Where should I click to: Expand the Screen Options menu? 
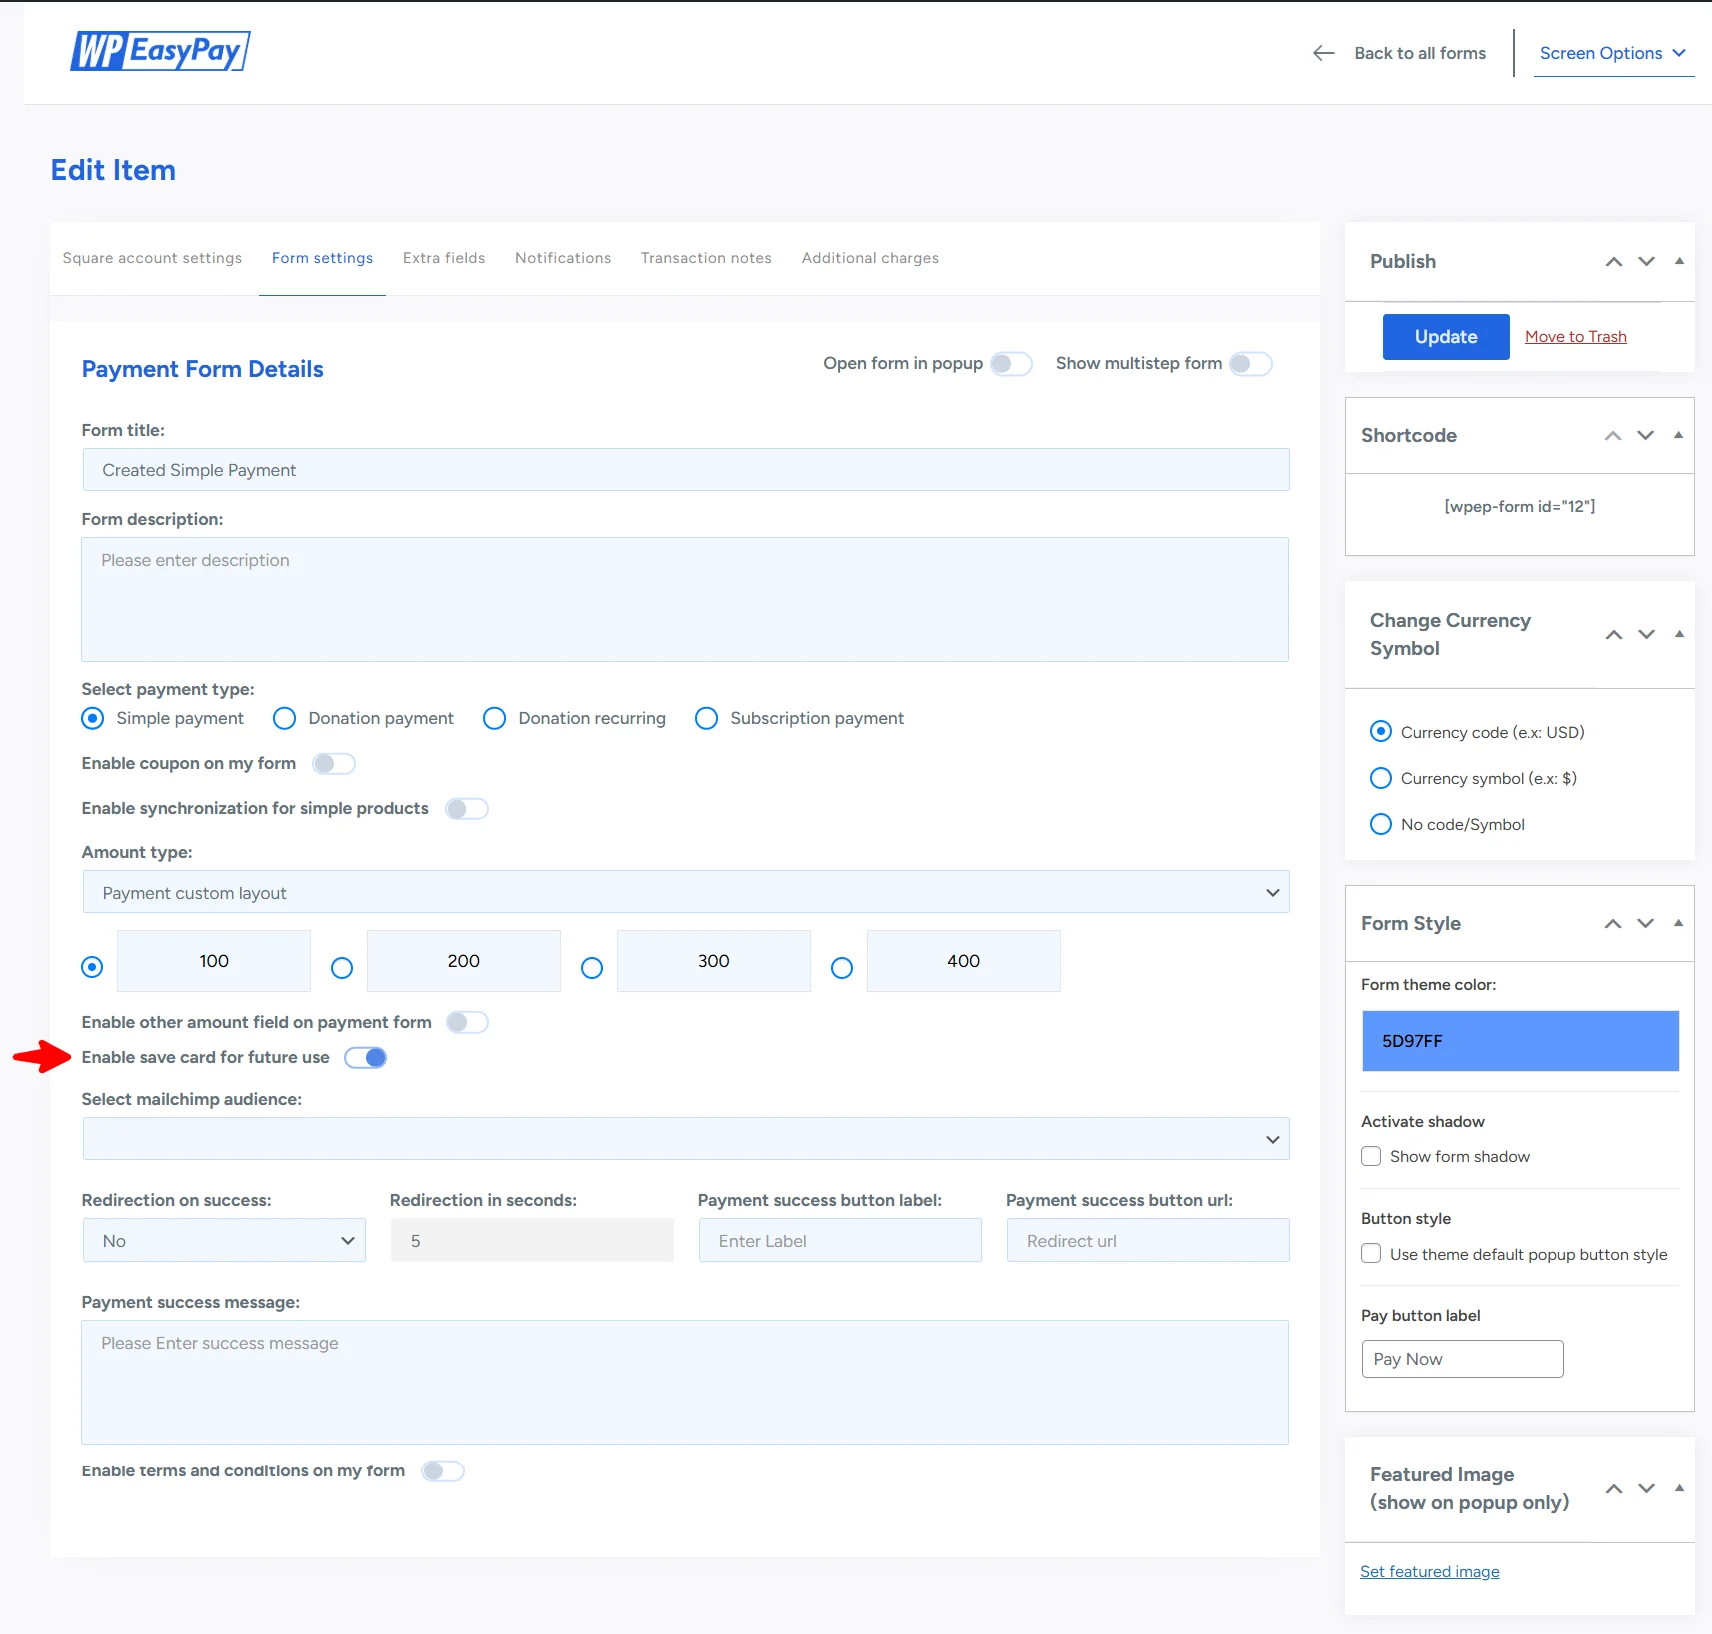1613,53
